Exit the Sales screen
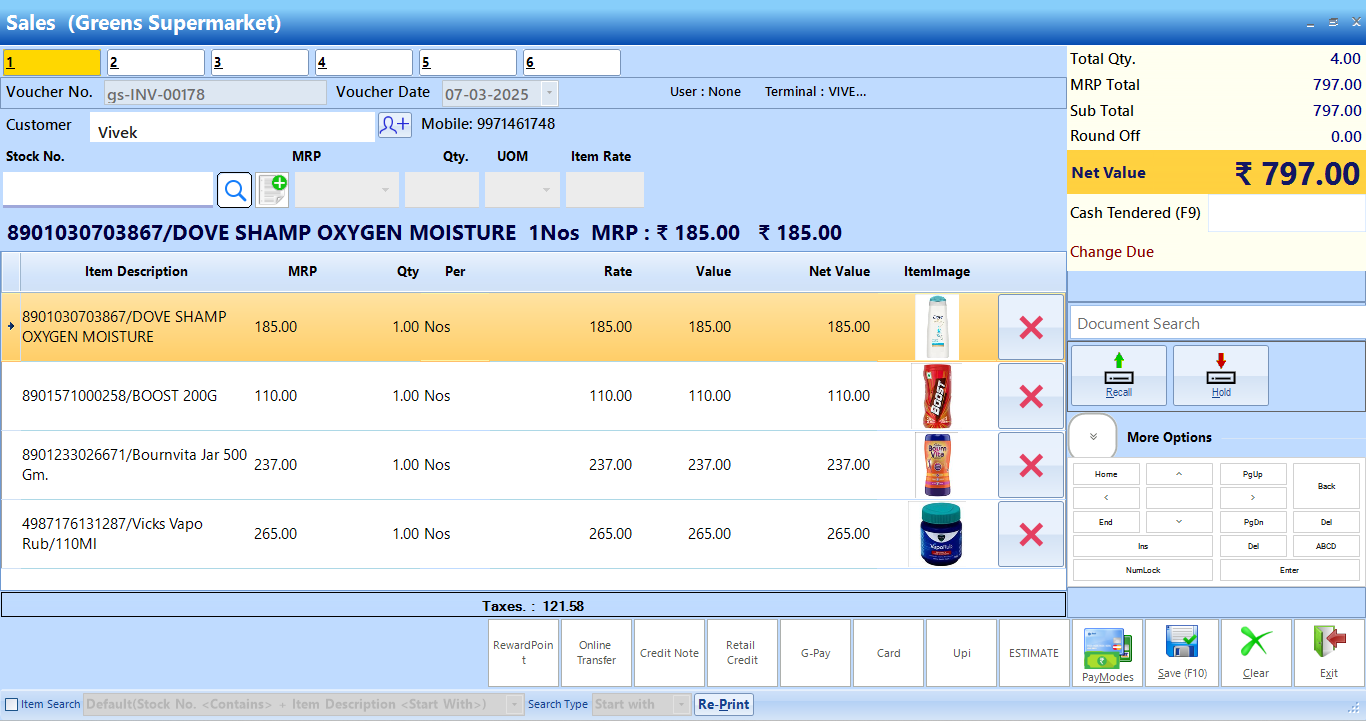 click(1329, 653)
